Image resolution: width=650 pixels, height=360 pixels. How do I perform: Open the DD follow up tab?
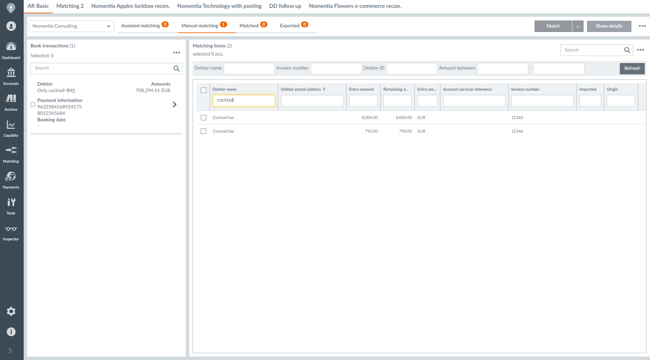pos(285,6)
